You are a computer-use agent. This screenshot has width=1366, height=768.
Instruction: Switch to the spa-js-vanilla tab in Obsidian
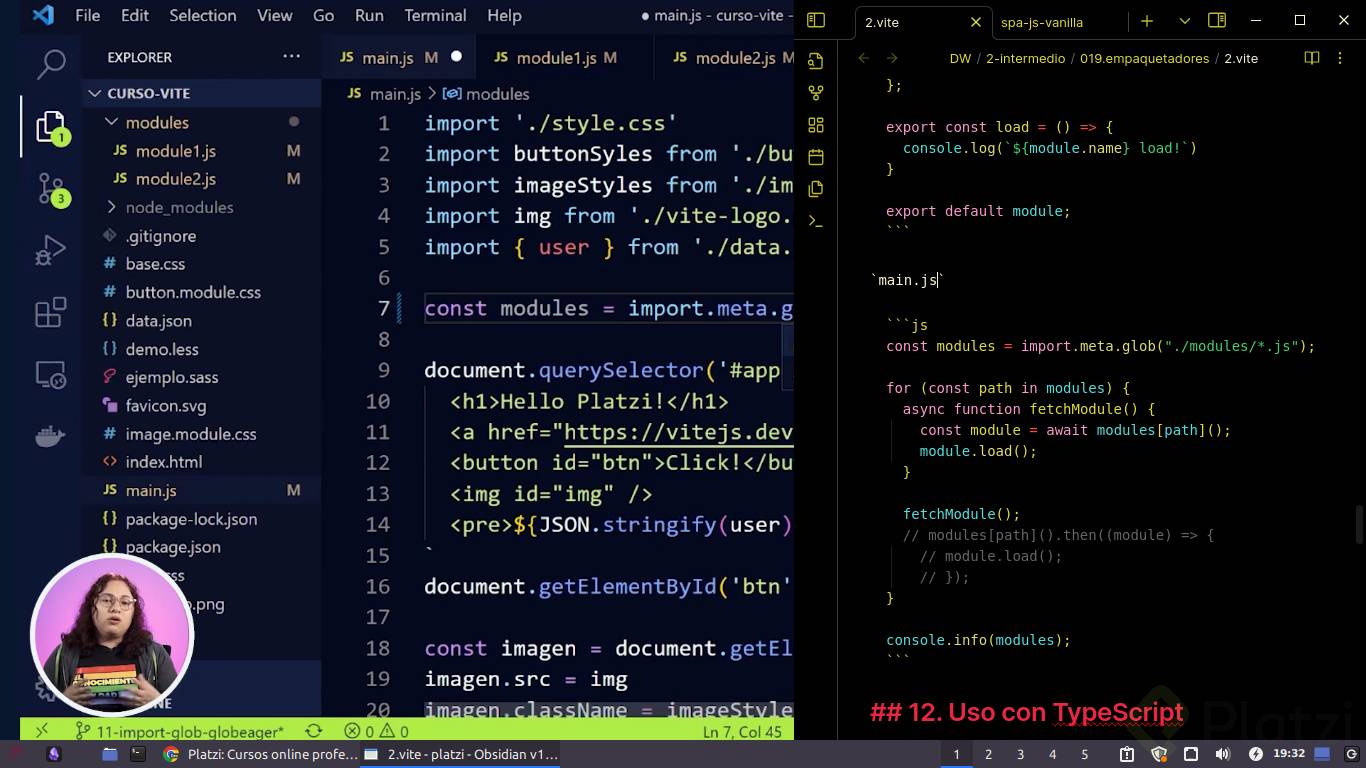(1042, 22)
